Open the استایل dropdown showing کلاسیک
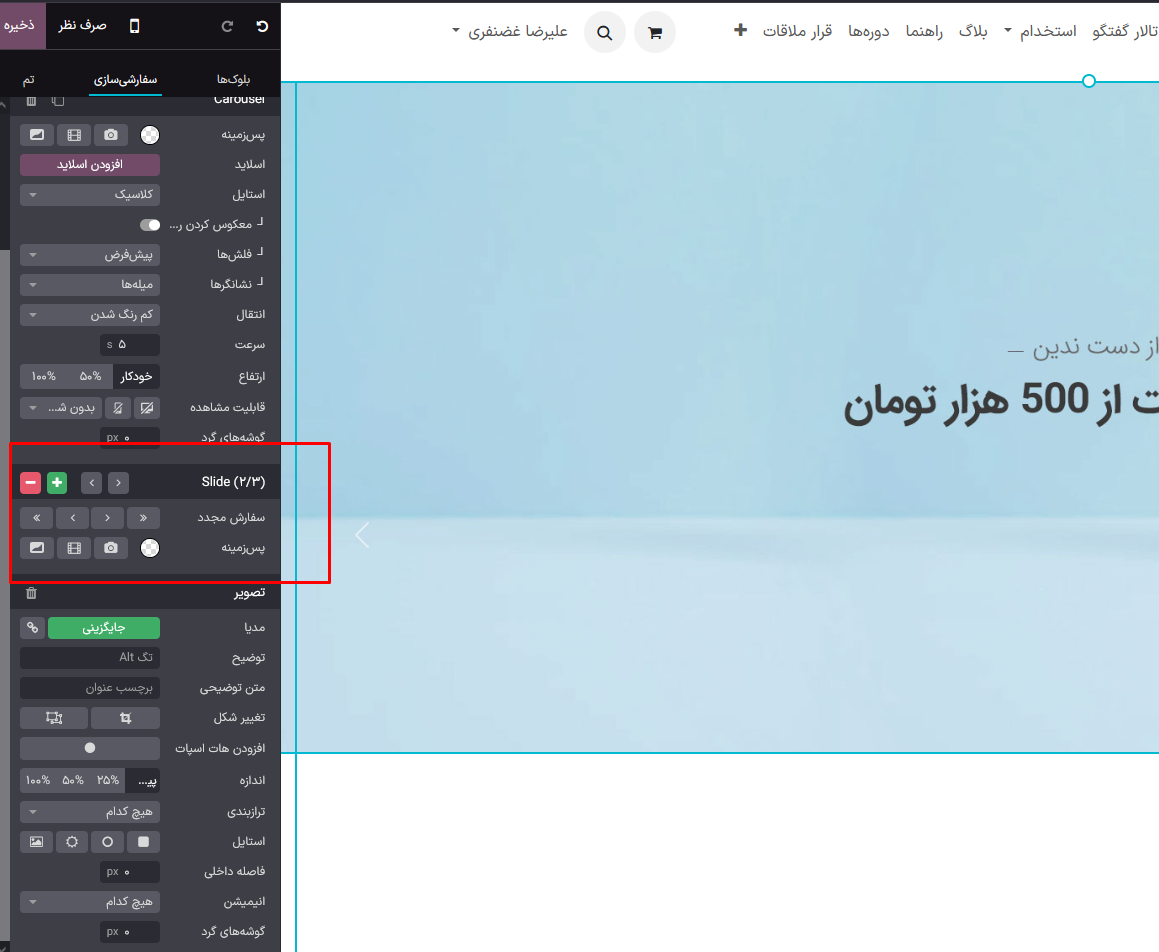 (x=89, y=194)
